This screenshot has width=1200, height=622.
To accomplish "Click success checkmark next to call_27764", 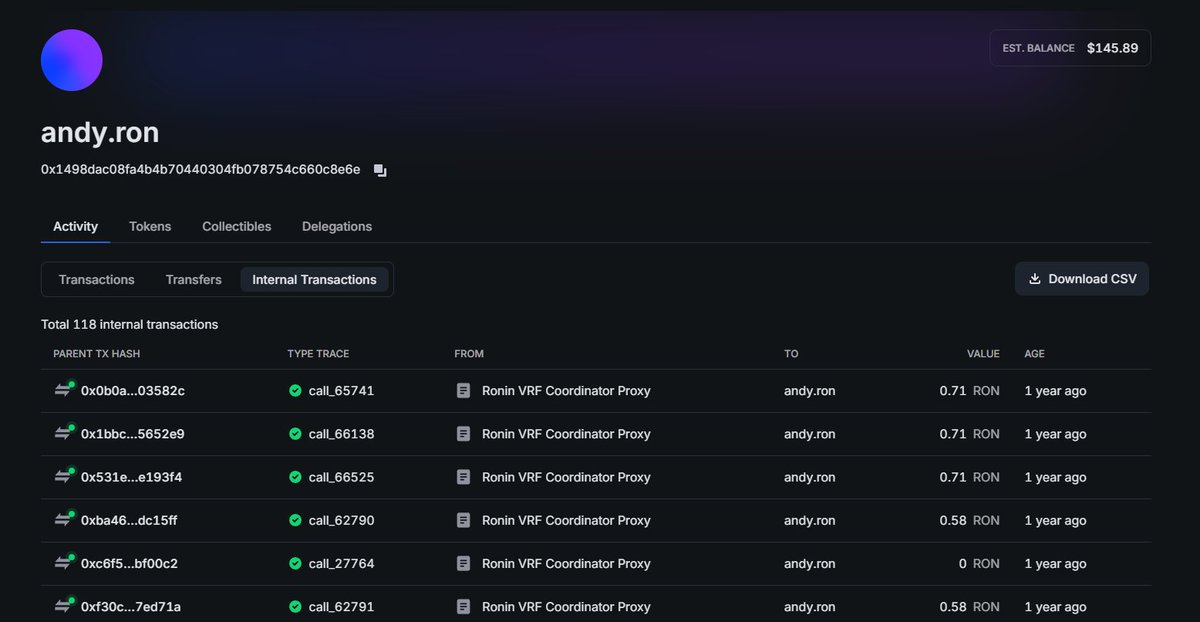I will 295,563.
